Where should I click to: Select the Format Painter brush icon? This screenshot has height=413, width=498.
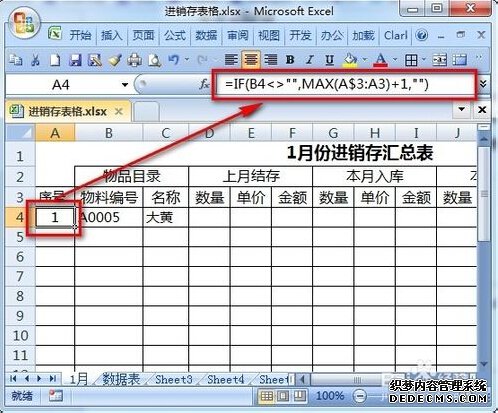point(115,60)
